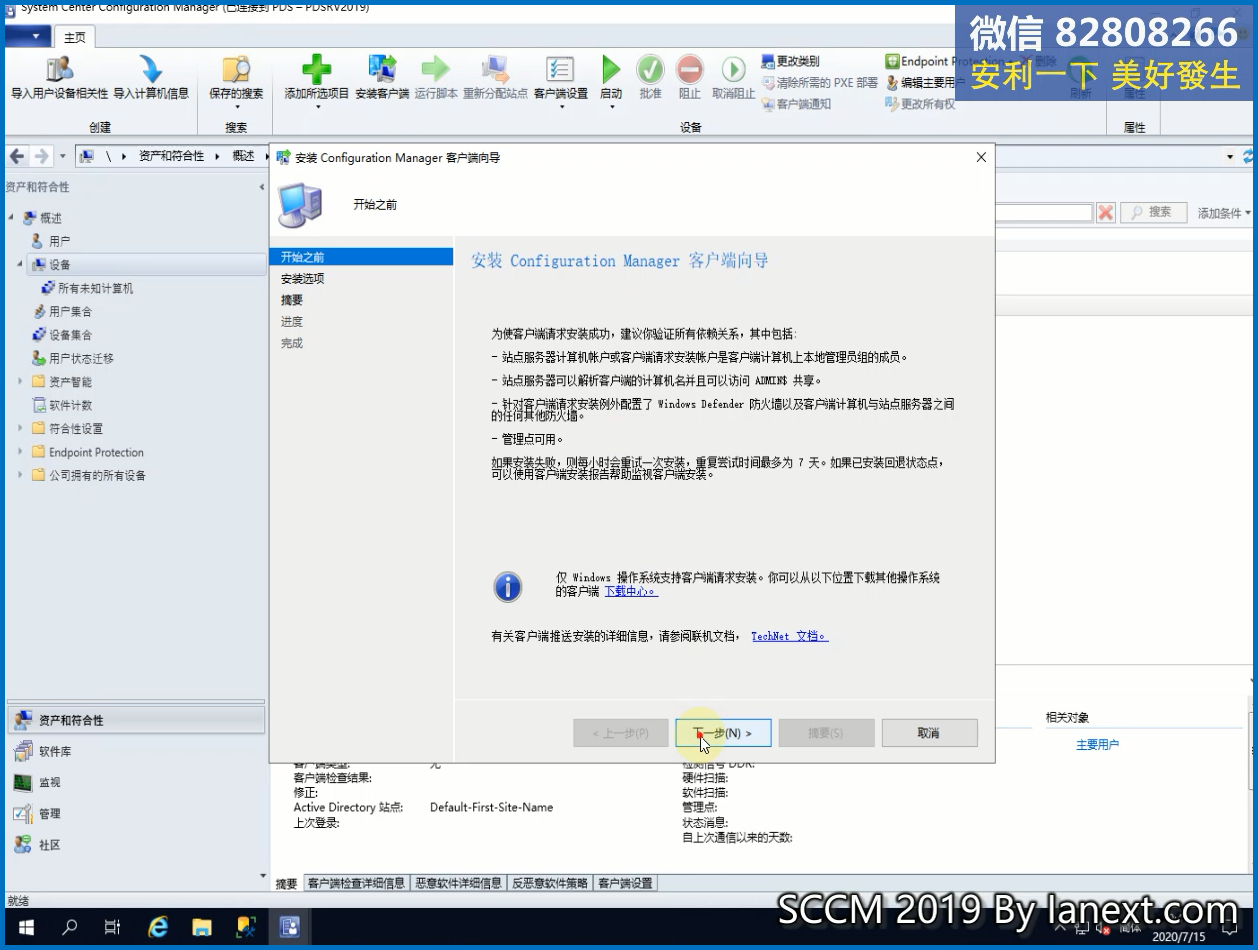Open the Add Criteria (添加条件) dropdown
Viewport: 1258px width, 950px height.
pos(1224,213)
